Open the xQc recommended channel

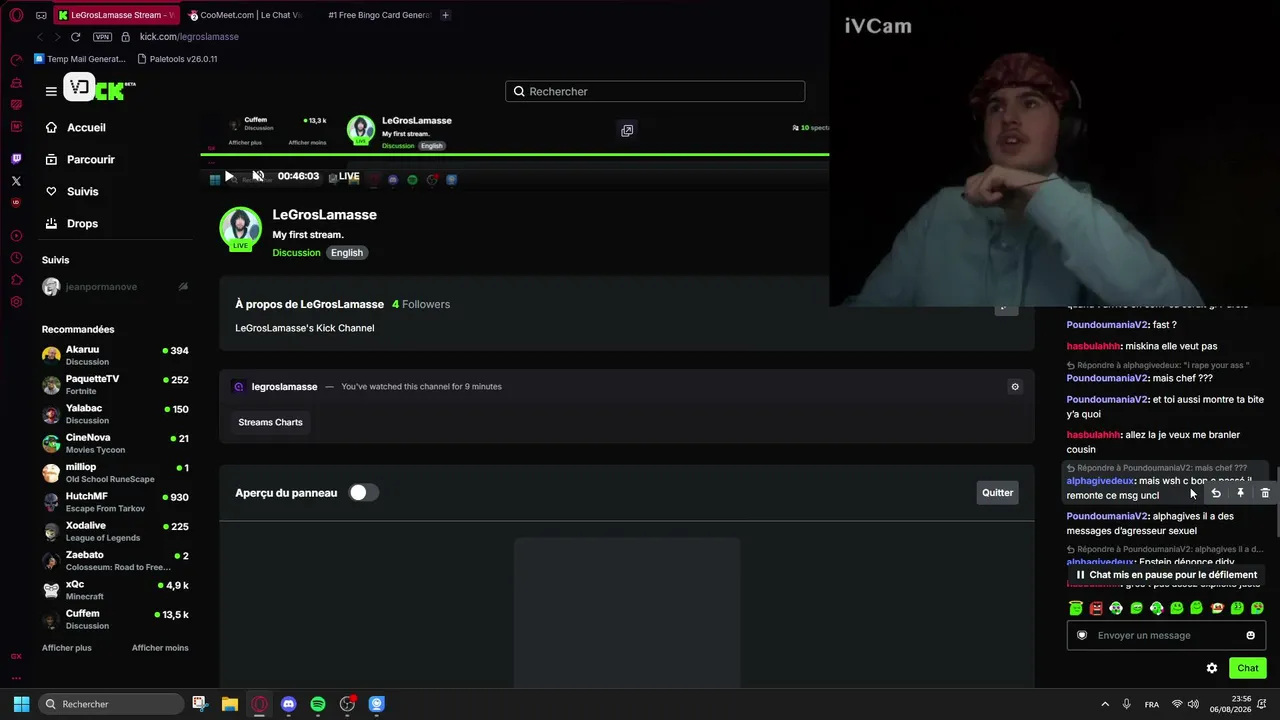[x=116, y=590]
